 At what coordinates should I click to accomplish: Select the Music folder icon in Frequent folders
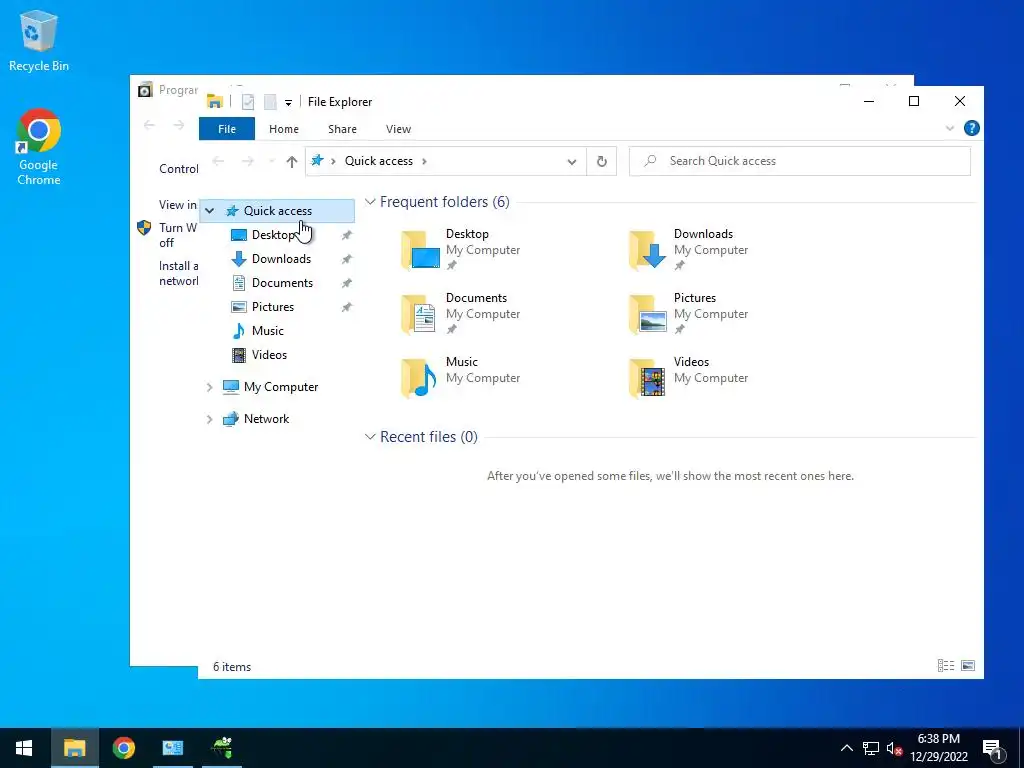[x=420, y=377]
